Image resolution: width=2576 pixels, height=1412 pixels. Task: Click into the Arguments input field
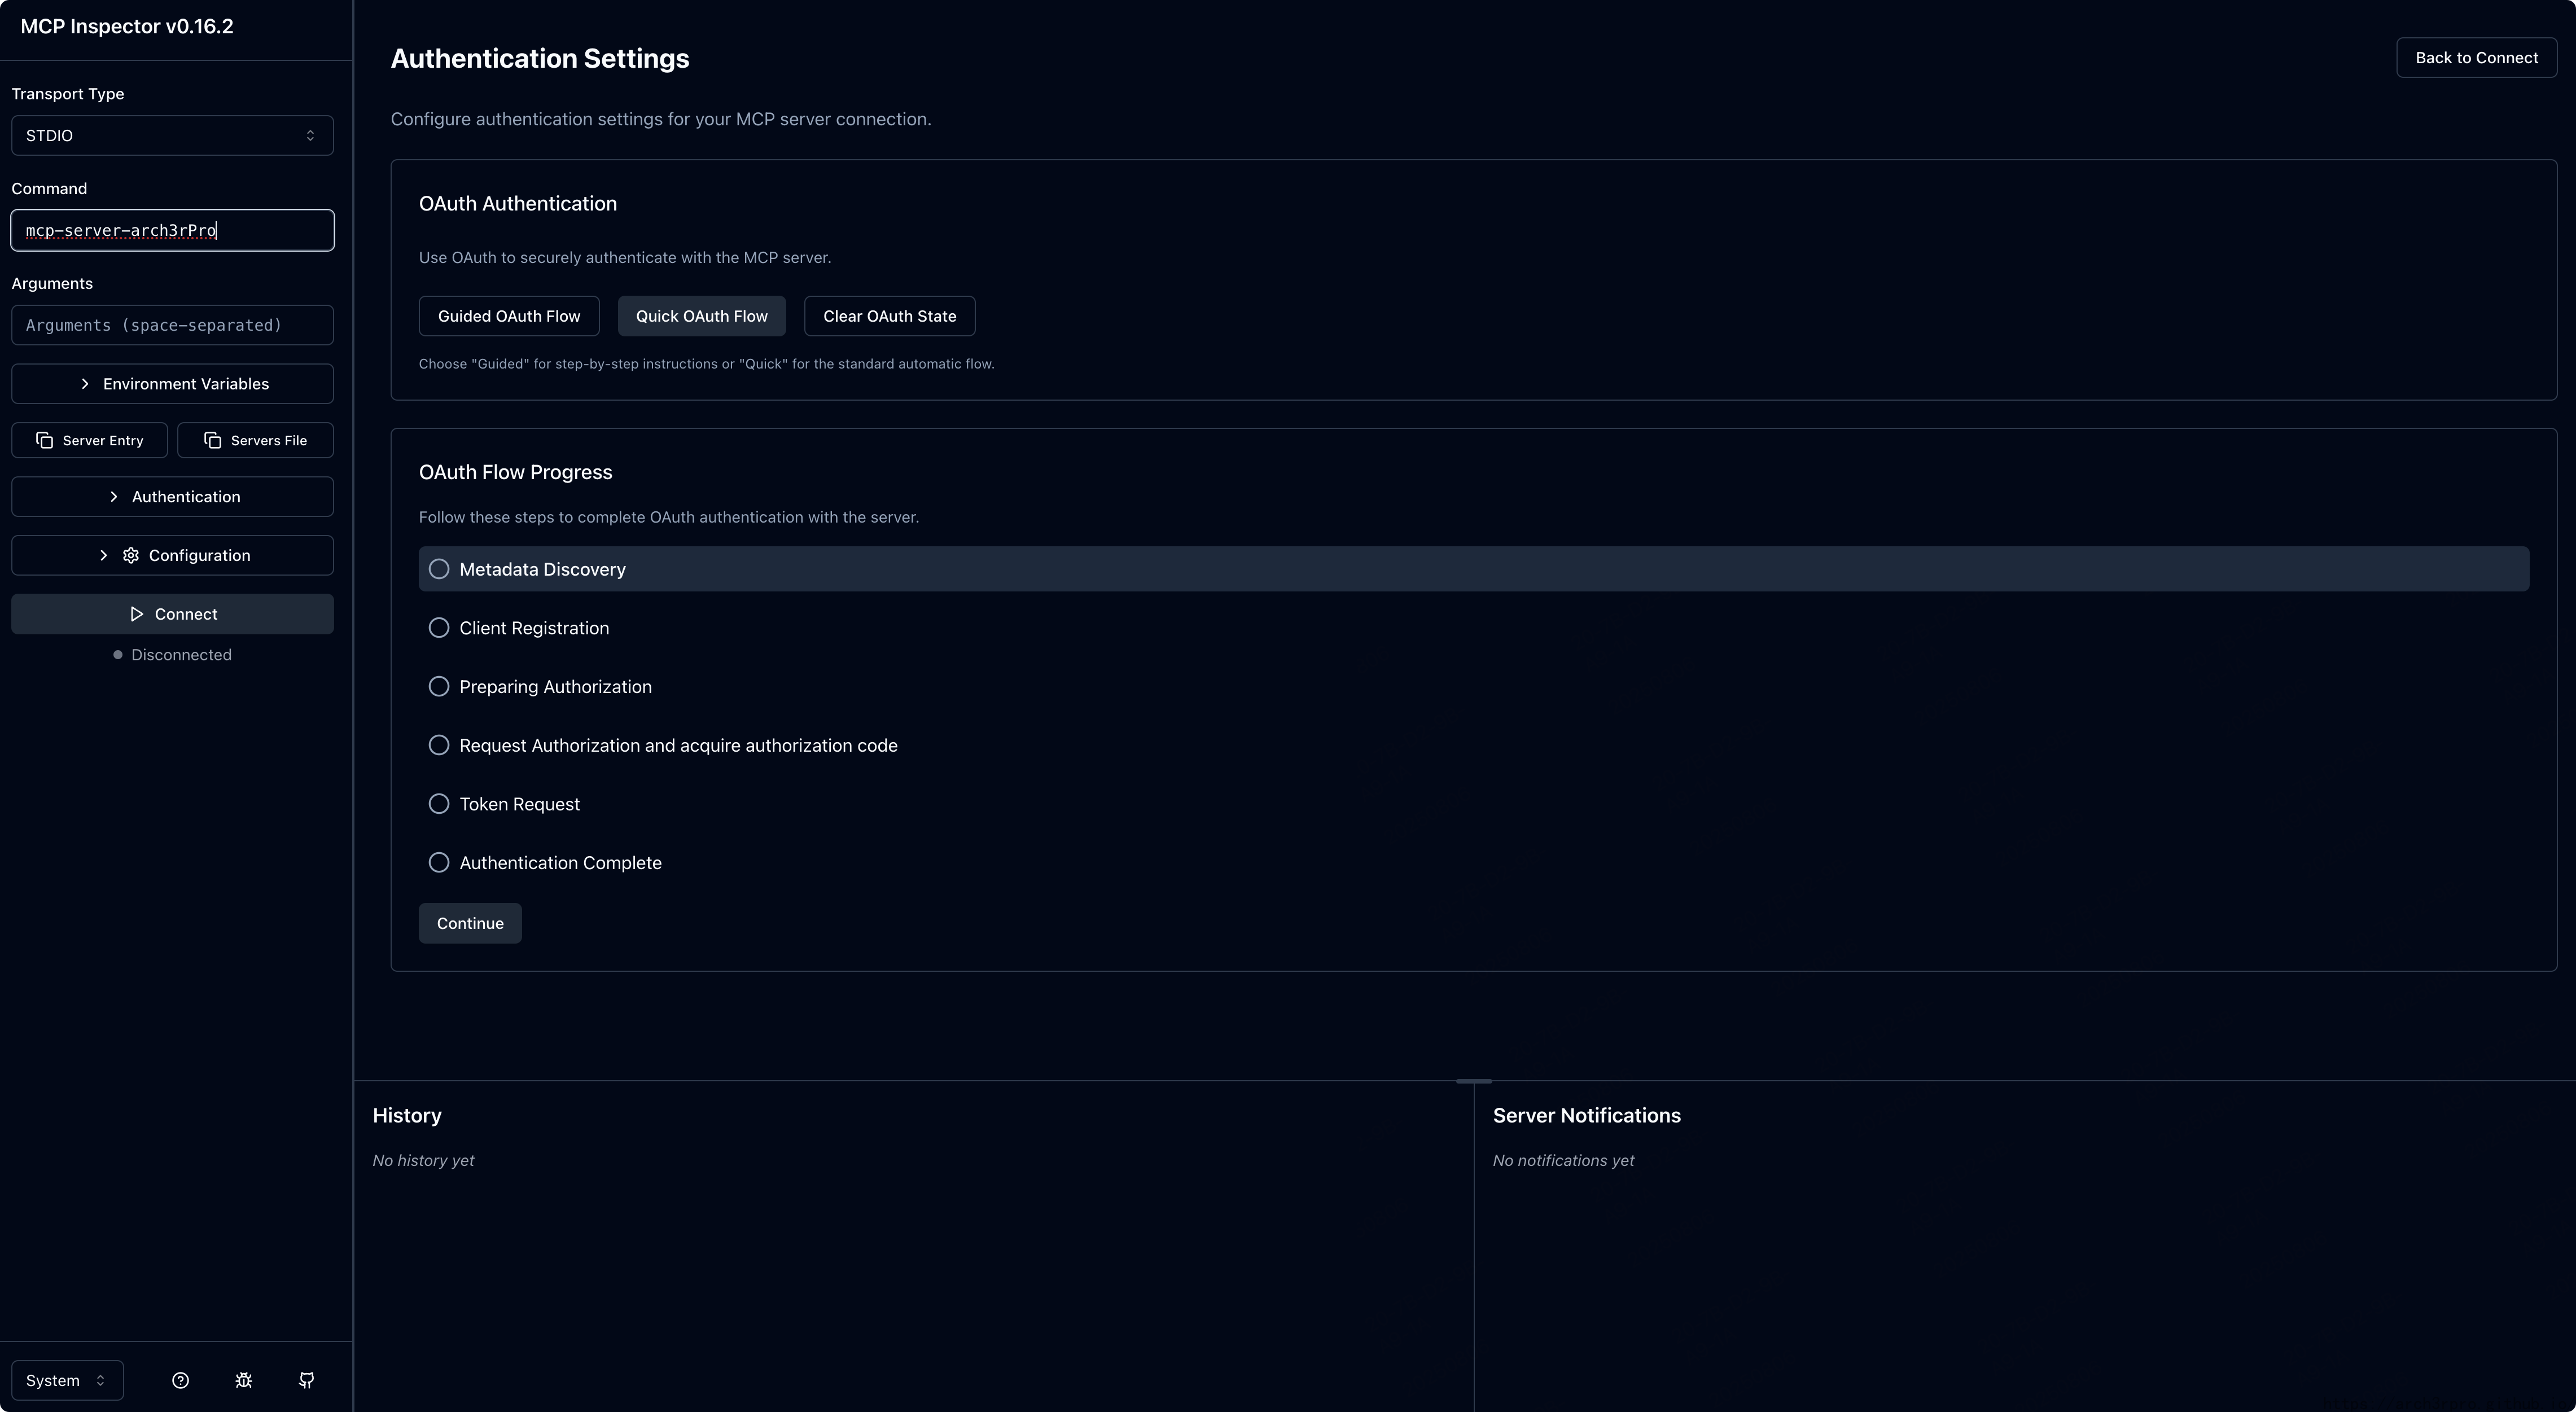172,325
